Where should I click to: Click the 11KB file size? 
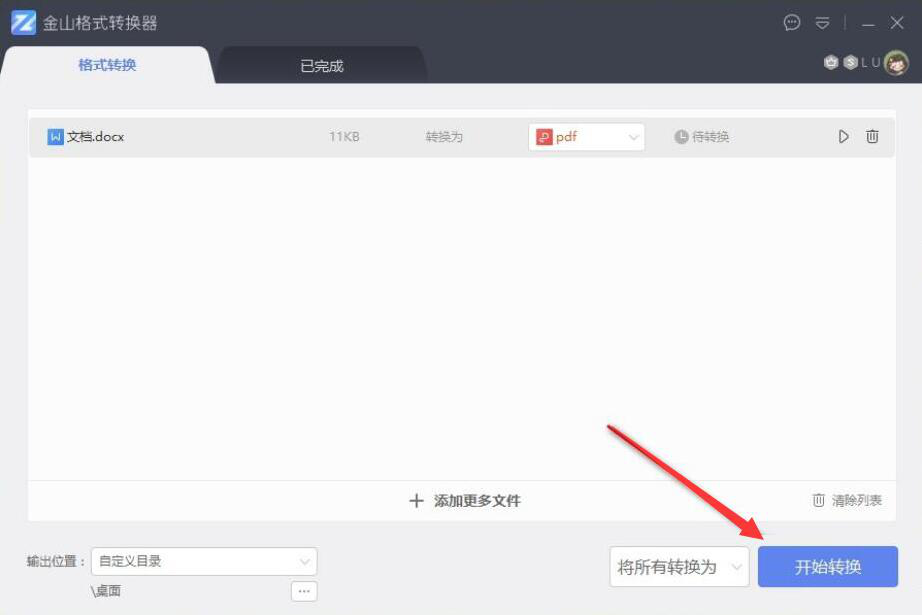pos(344,137)
